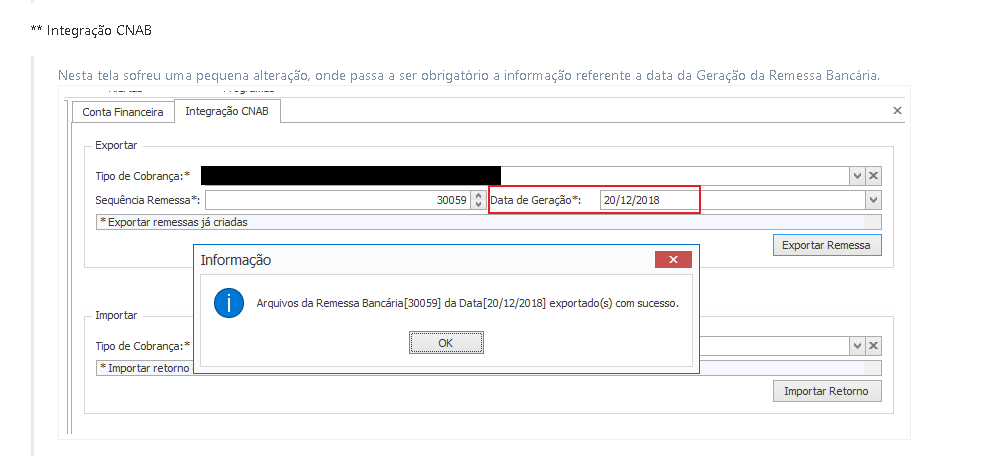Click the exported successfully message text

tap(467, 303)
